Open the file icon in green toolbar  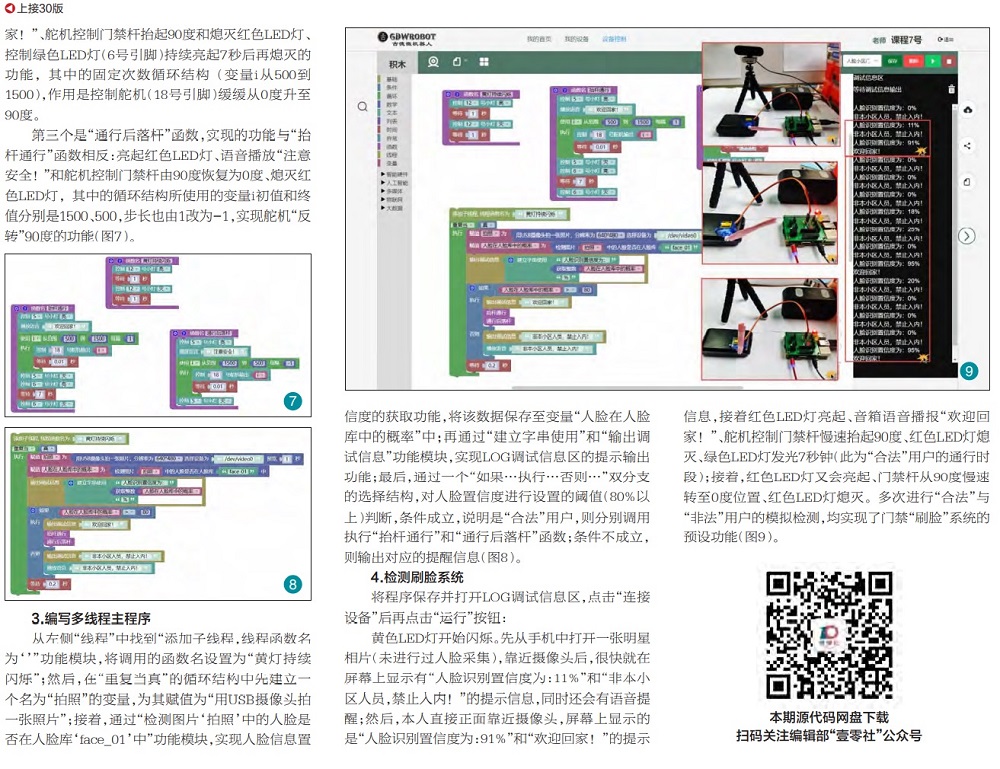[x=457, y=62]
